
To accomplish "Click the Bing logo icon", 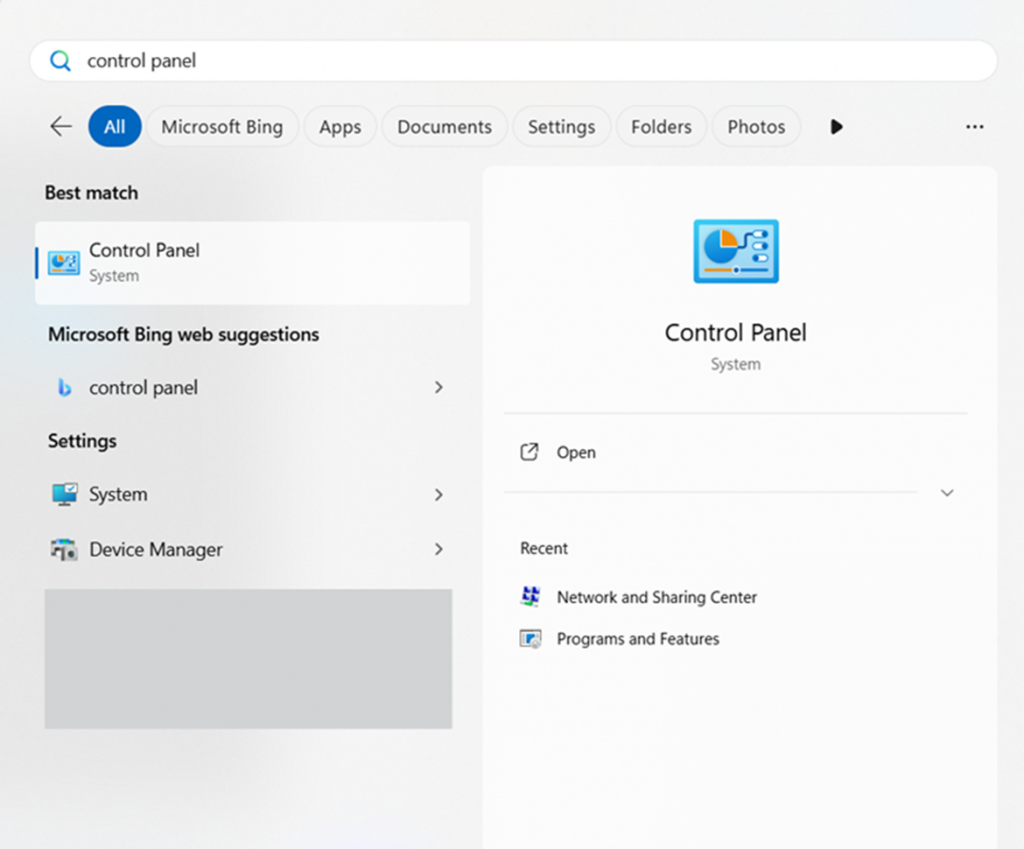I will click(64, 387).
